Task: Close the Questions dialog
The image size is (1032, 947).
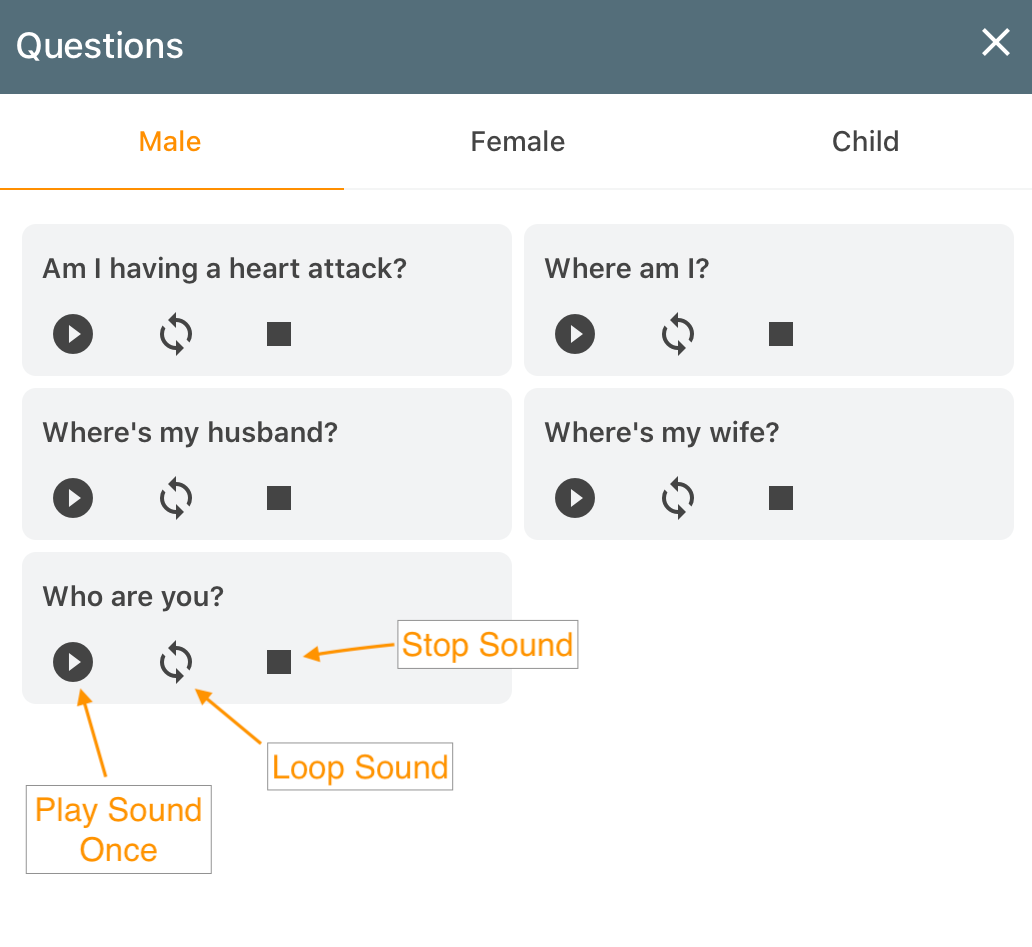Action: (x=995, y=43)
